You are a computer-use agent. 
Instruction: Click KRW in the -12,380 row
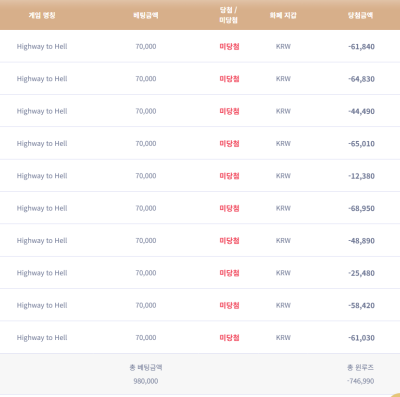click(283, 176)
